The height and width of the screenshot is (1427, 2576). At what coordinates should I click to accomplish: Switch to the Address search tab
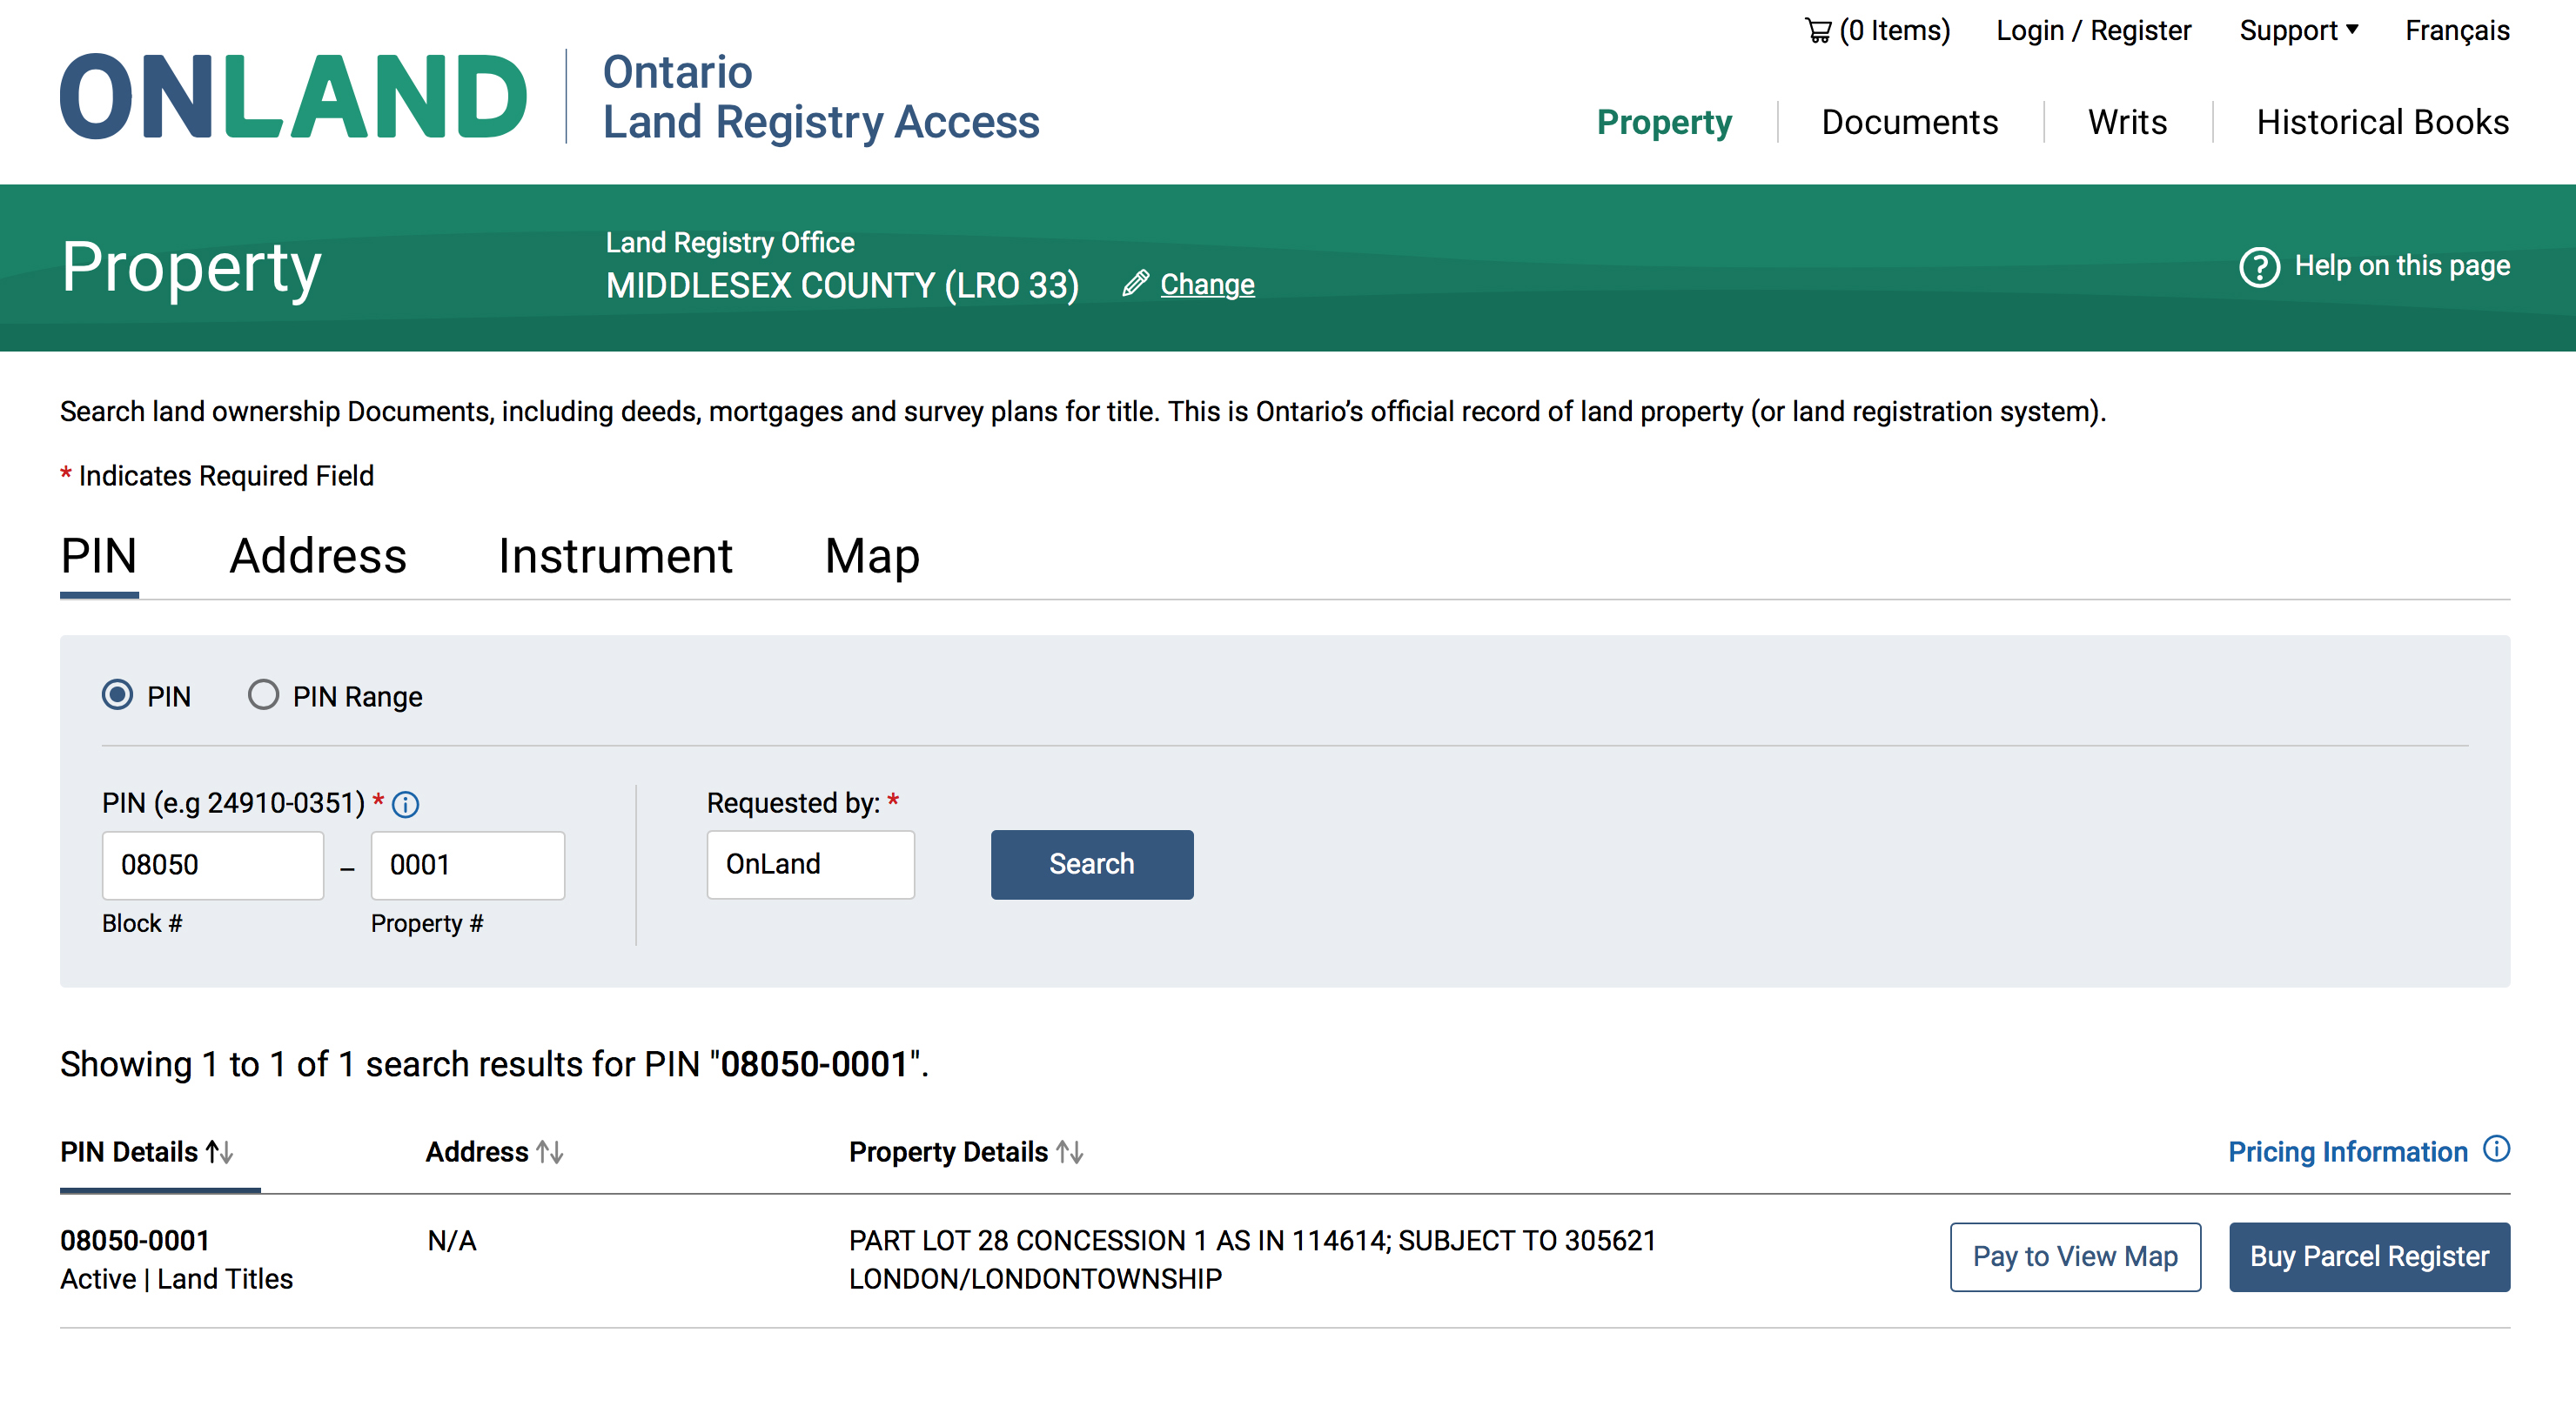(x=318, y=555)
